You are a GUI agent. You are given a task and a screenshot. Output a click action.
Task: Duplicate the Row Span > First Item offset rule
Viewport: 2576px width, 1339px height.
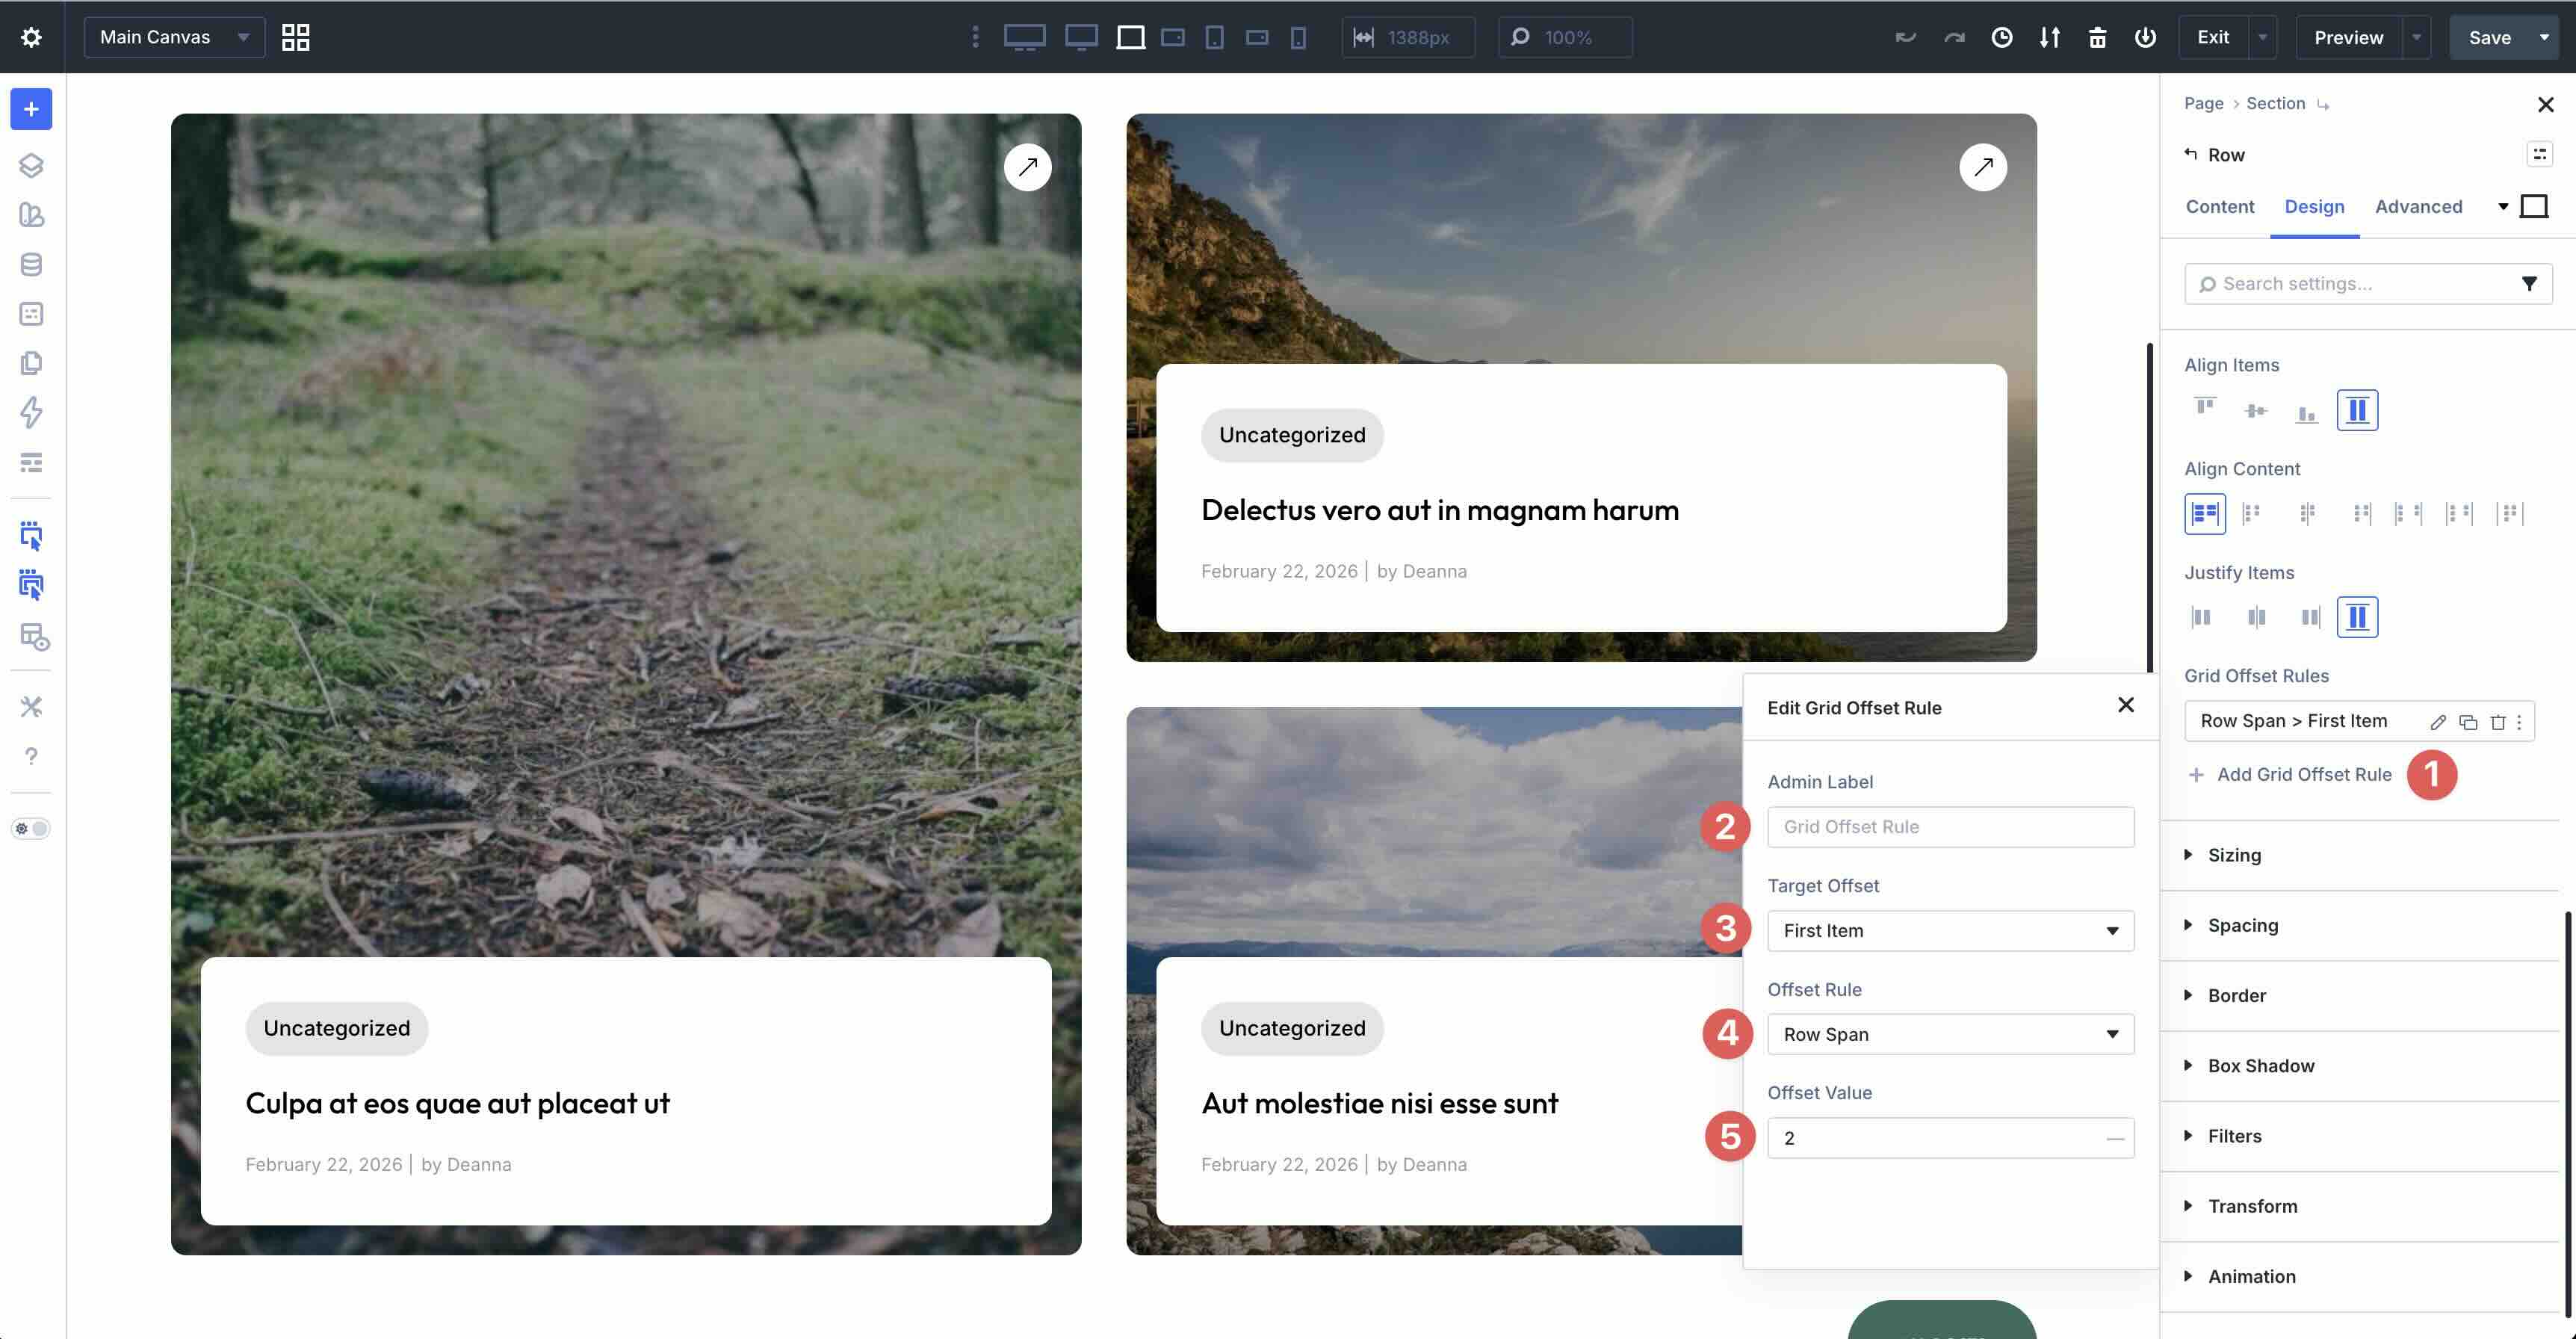click(x=2466, y=721)
